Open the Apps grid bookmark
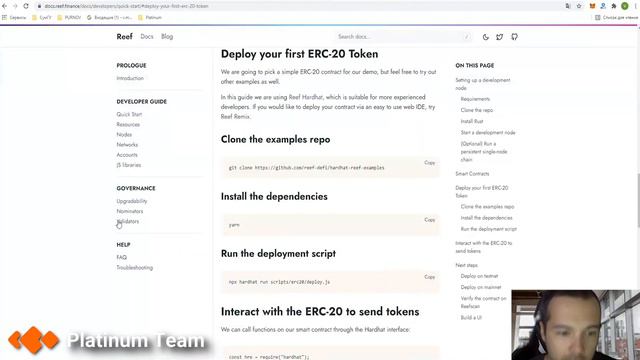The image size is (640, 360). [x=14, y=18]
